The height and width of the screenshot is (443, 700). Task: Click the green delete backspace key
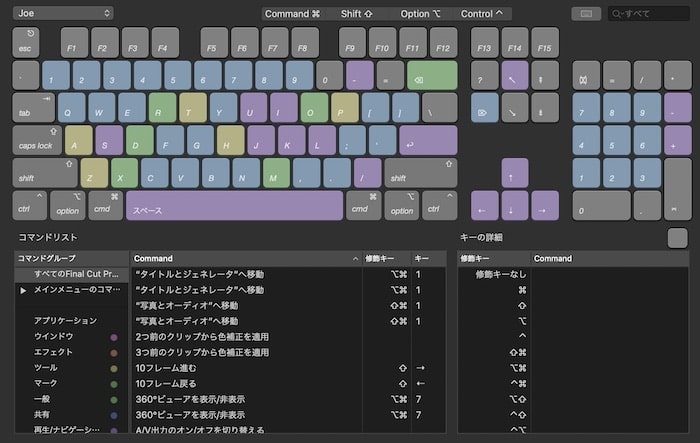click(x=432, y=75)
